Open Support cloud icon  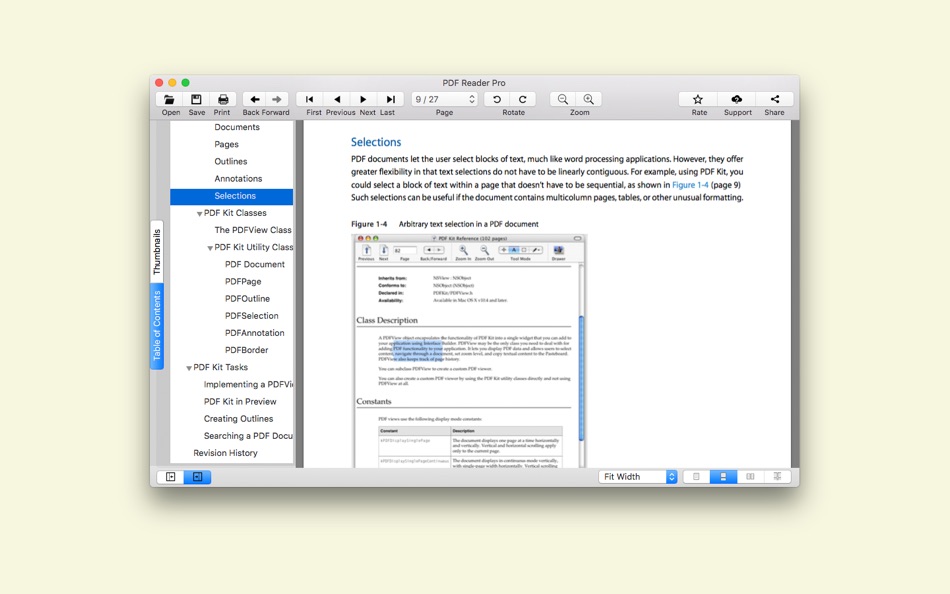[737, 99]
